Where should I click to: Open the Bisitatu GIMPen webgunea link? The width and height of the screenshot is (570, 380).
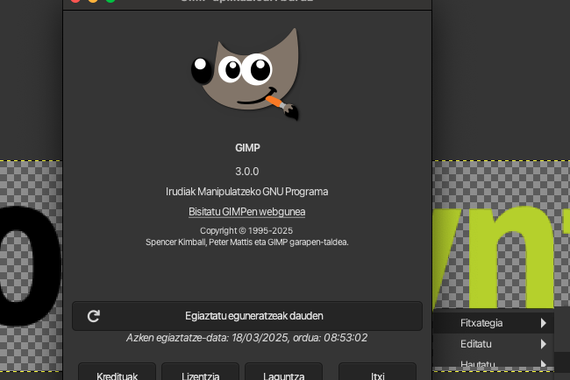point(247,212)
